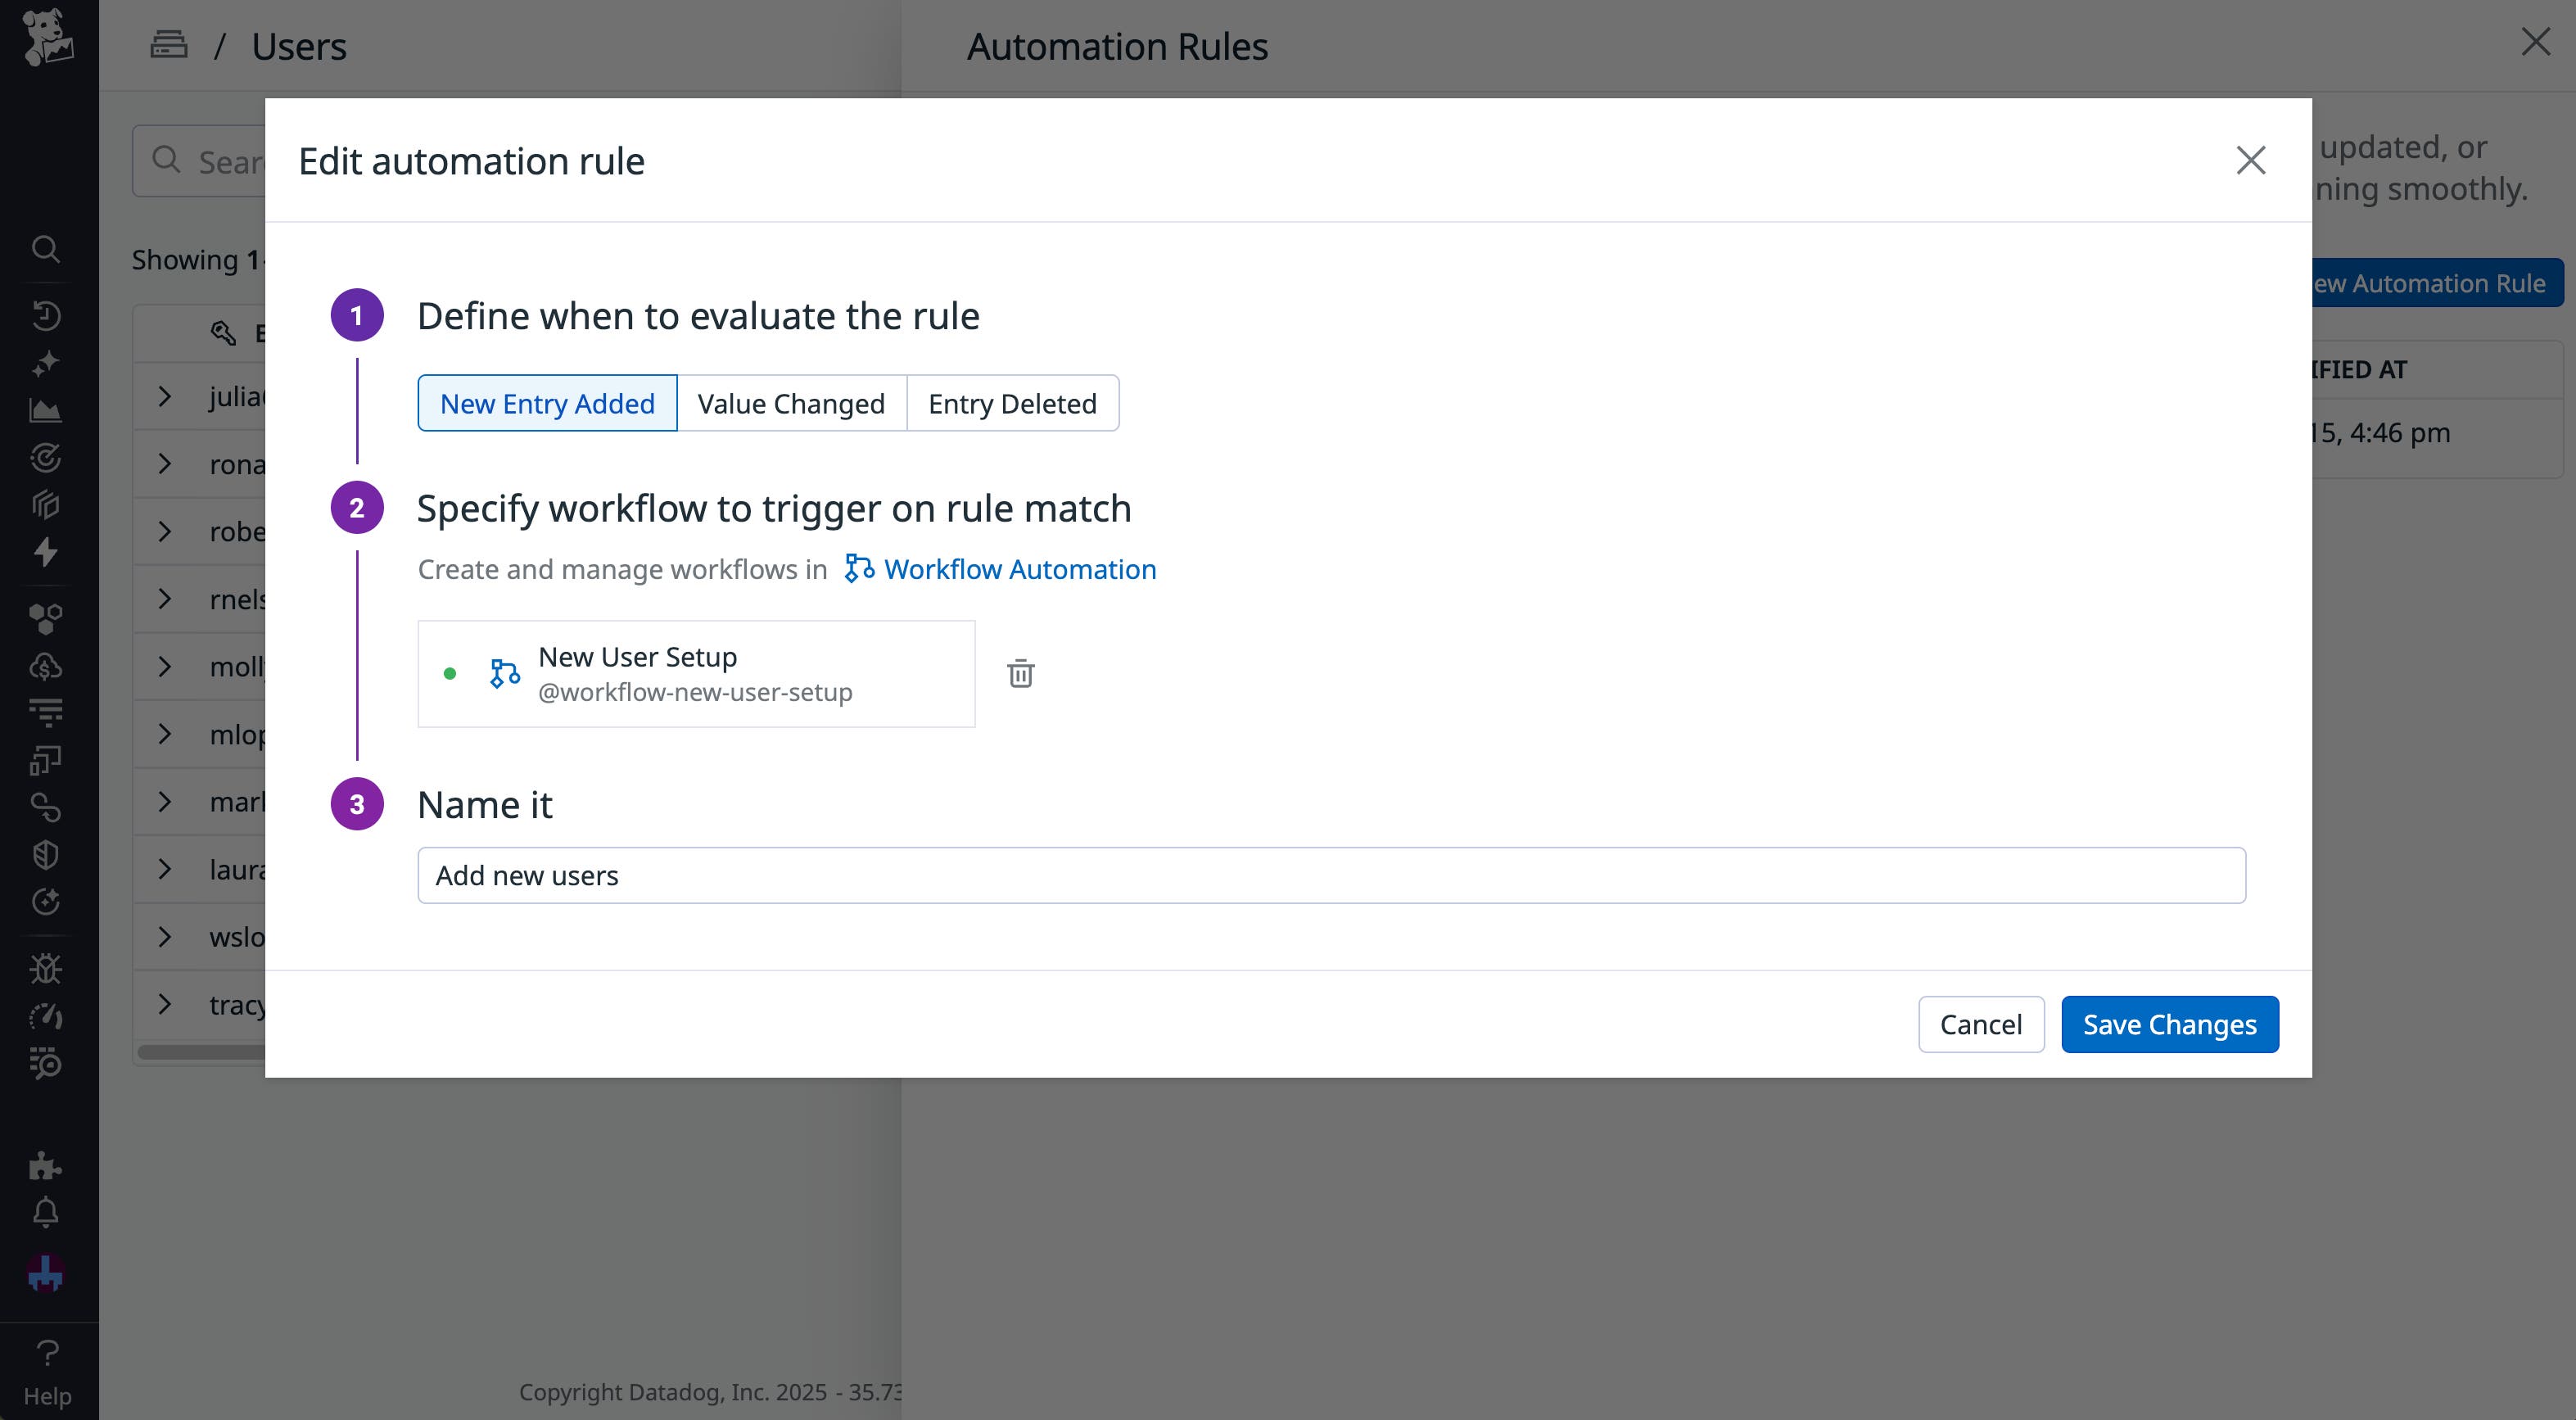2576x1420 pixels.
Task: Select the New Entry Added trigger option
Action: 546,403
